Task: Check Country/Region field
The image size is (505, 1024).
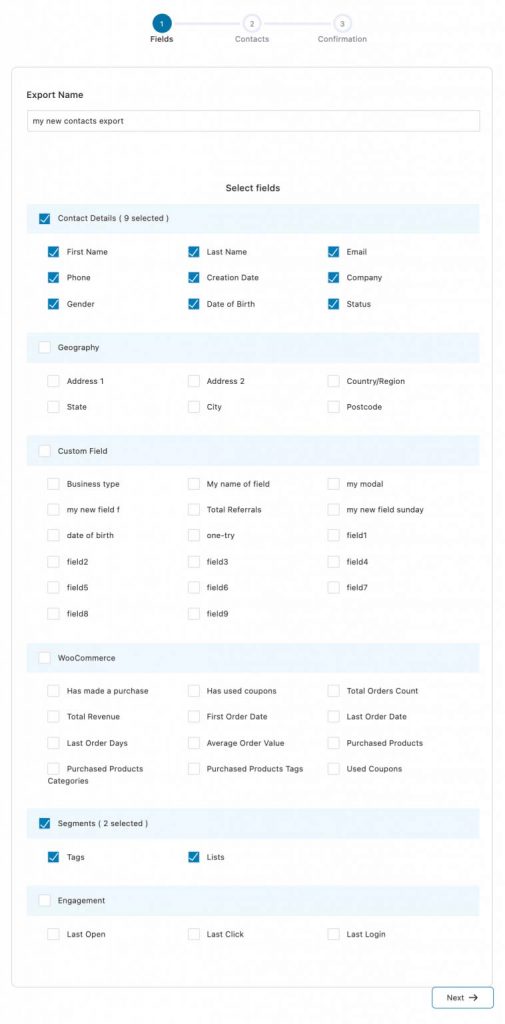Action: (x=333, y=381)
